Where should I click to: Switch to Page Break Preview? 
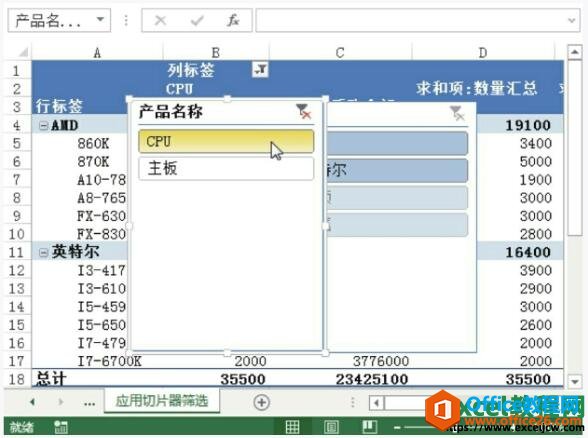point(369,427)
